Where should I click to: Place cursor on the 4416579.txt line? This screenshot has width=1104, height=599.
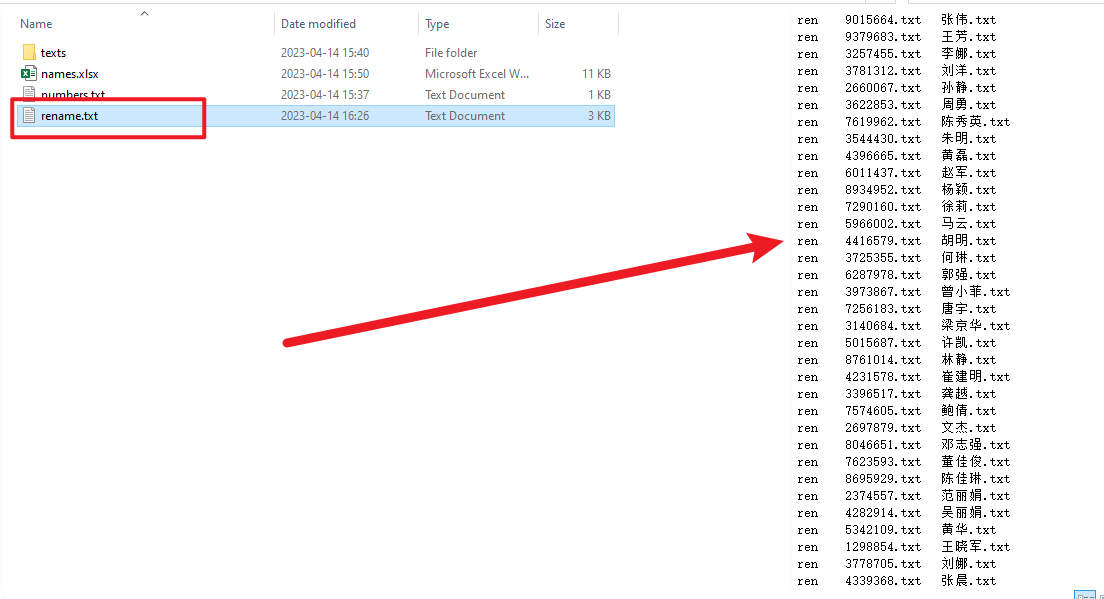pyautogui.click(x=882, y=241)
